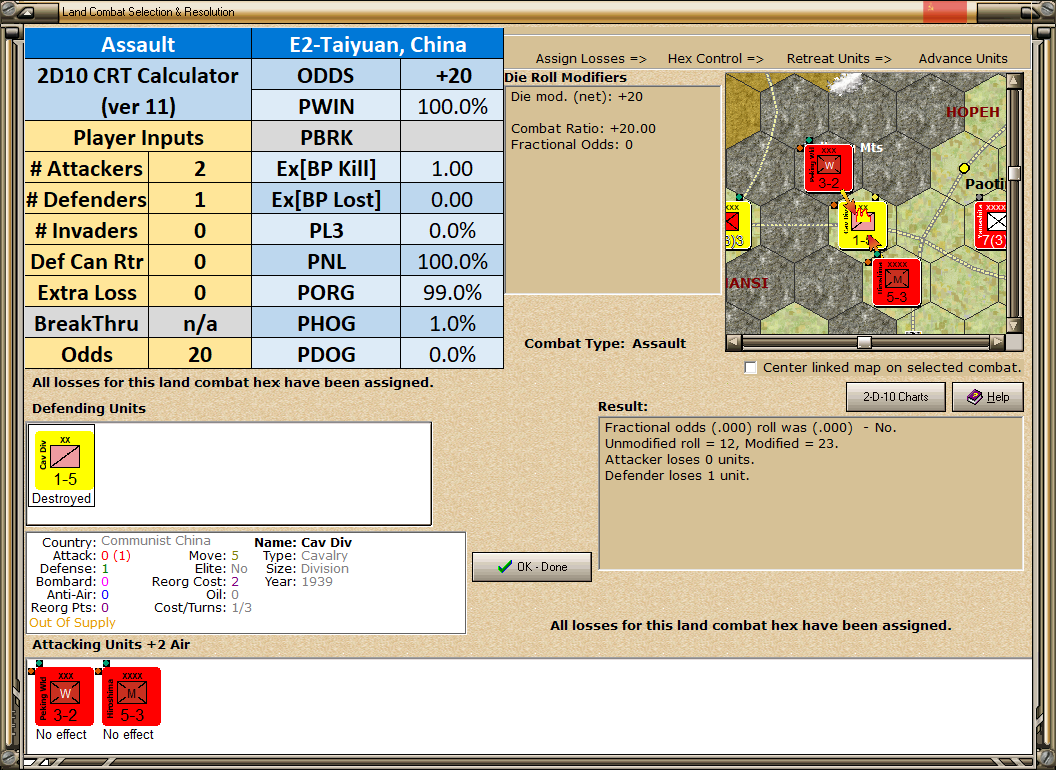
Task: Click the Extra Loss value 0
Action: click(199, 292)
